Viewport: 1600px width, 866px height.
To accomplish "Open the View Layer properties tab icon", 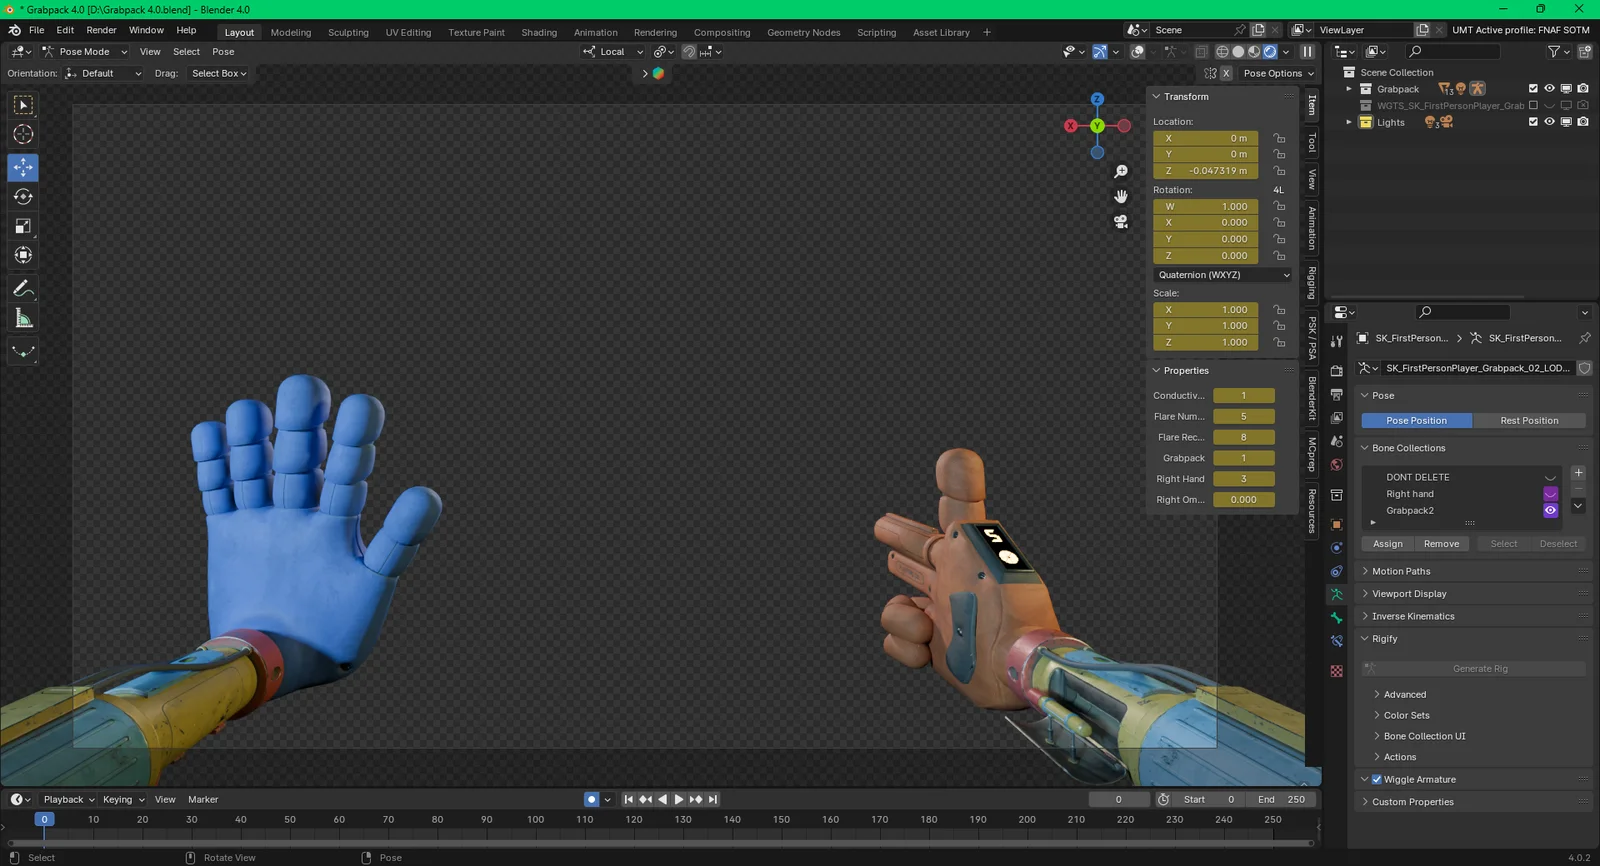I will coord(1337,418).
